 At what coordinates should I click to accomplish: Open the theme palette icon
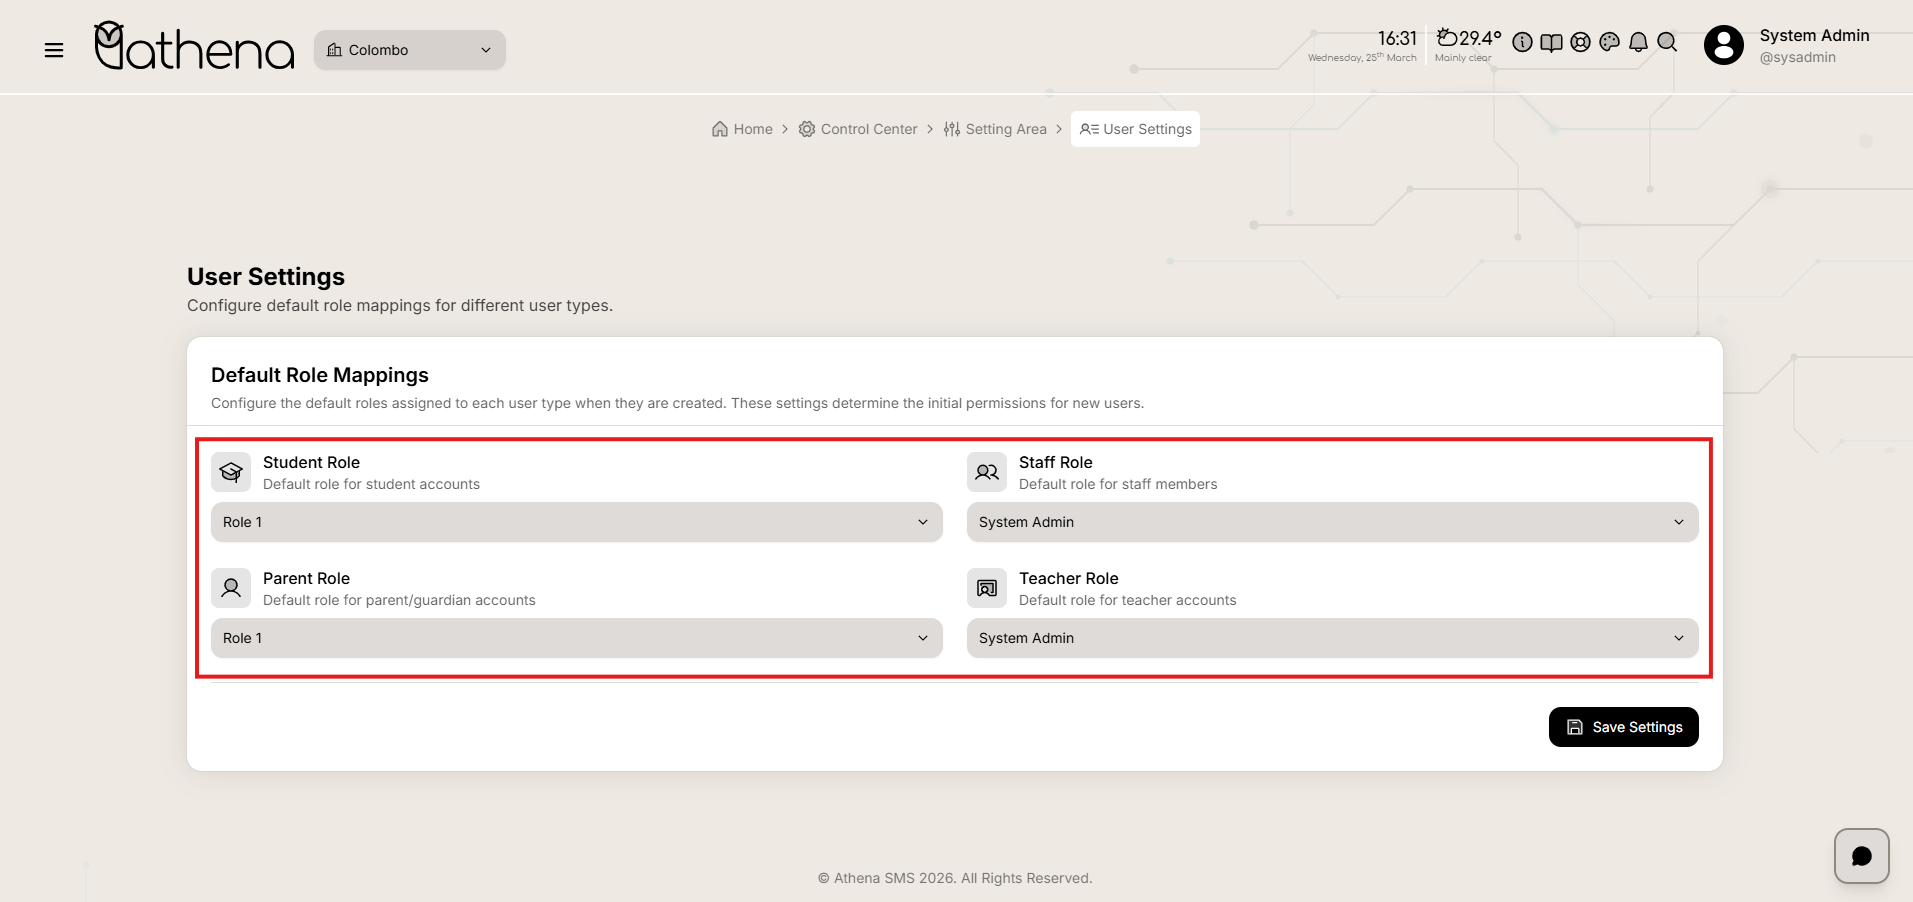1609,42
